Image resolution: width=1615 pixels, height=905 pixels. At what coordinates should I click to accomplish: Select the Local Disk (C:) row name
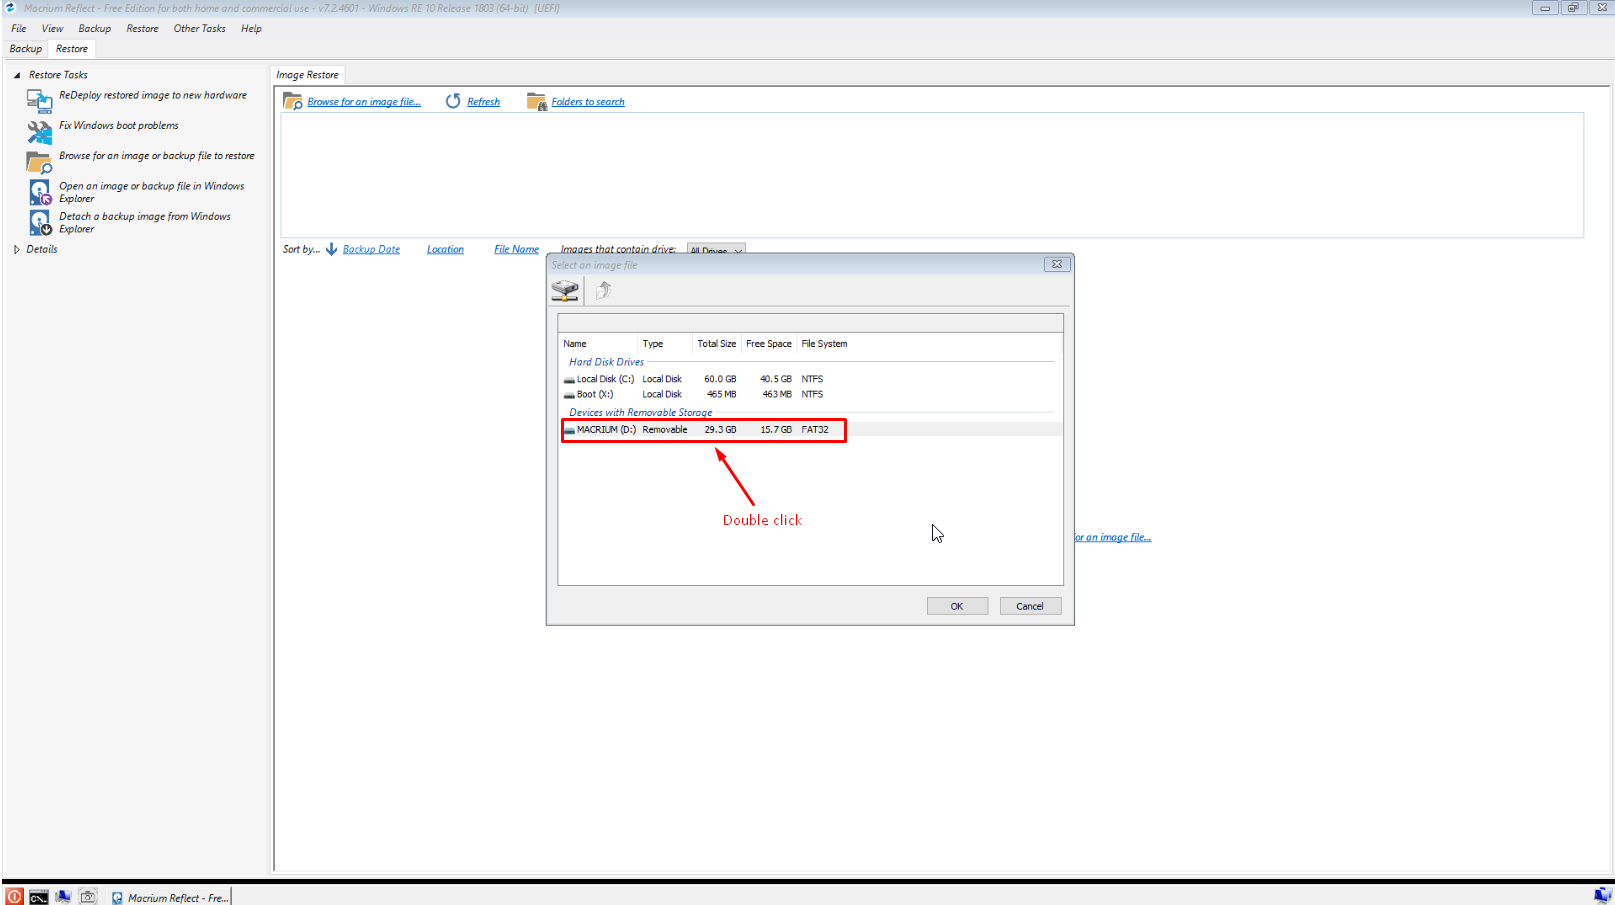pos(605,380)
